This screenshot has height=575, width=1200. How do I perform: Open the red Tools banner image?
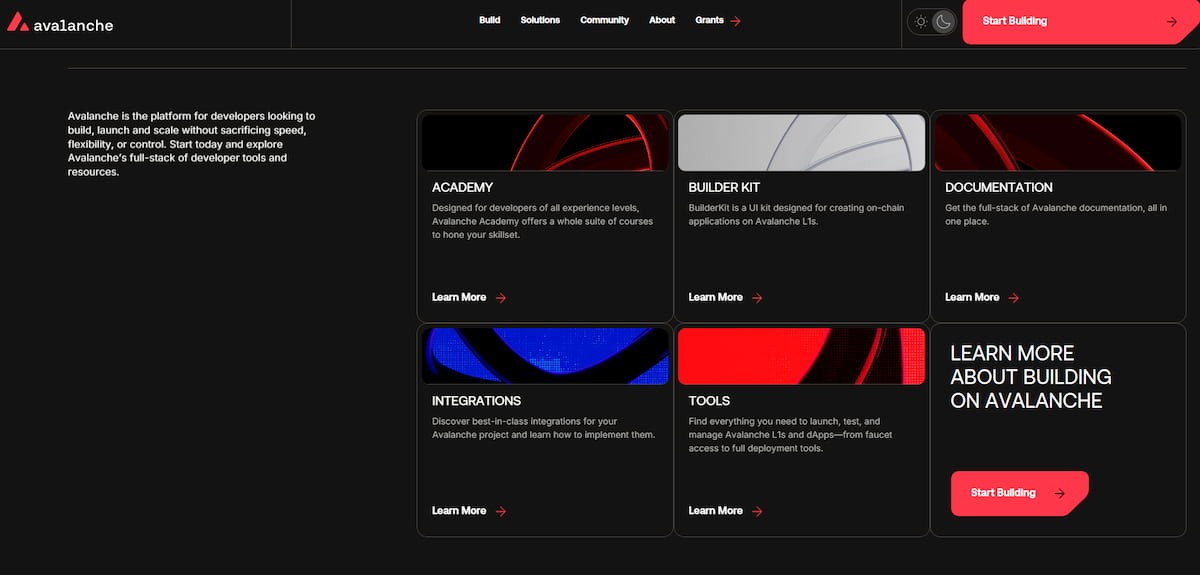802,356
